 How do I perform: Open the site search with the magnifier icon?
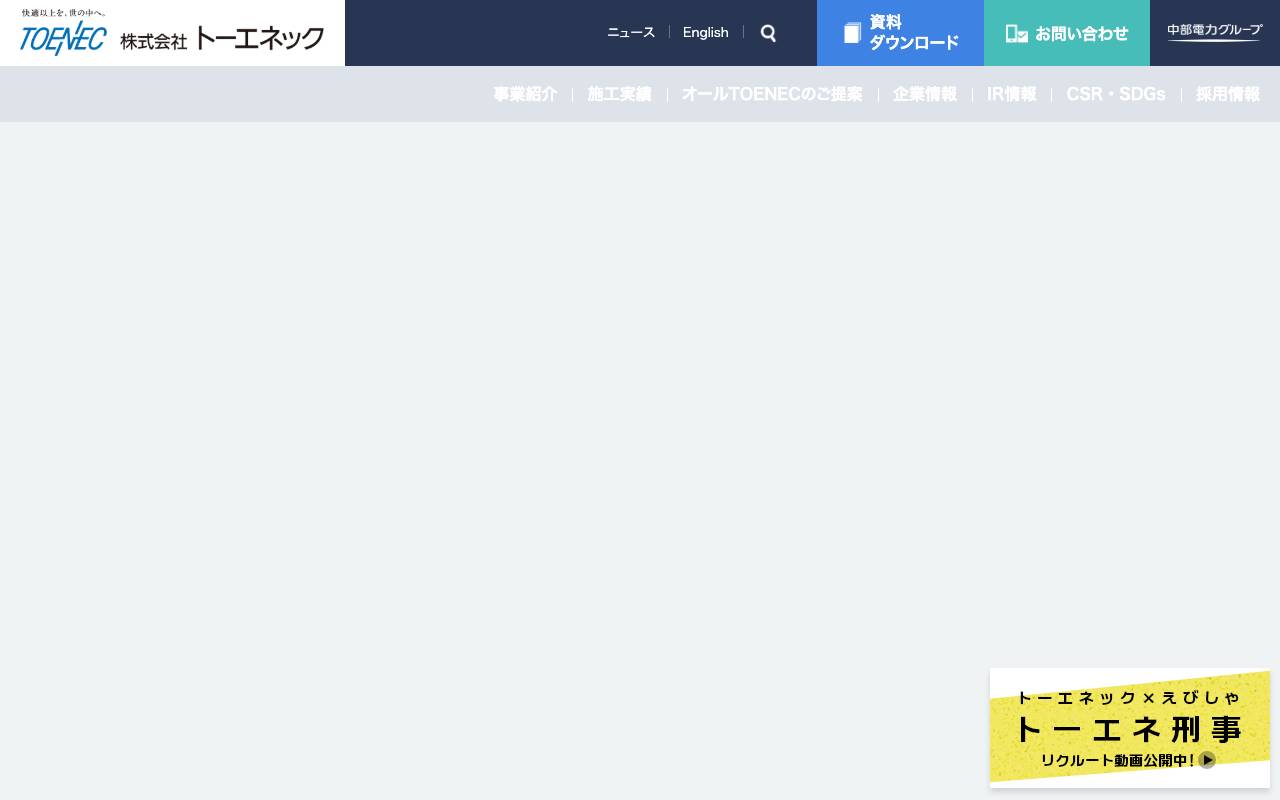point(768,33)
